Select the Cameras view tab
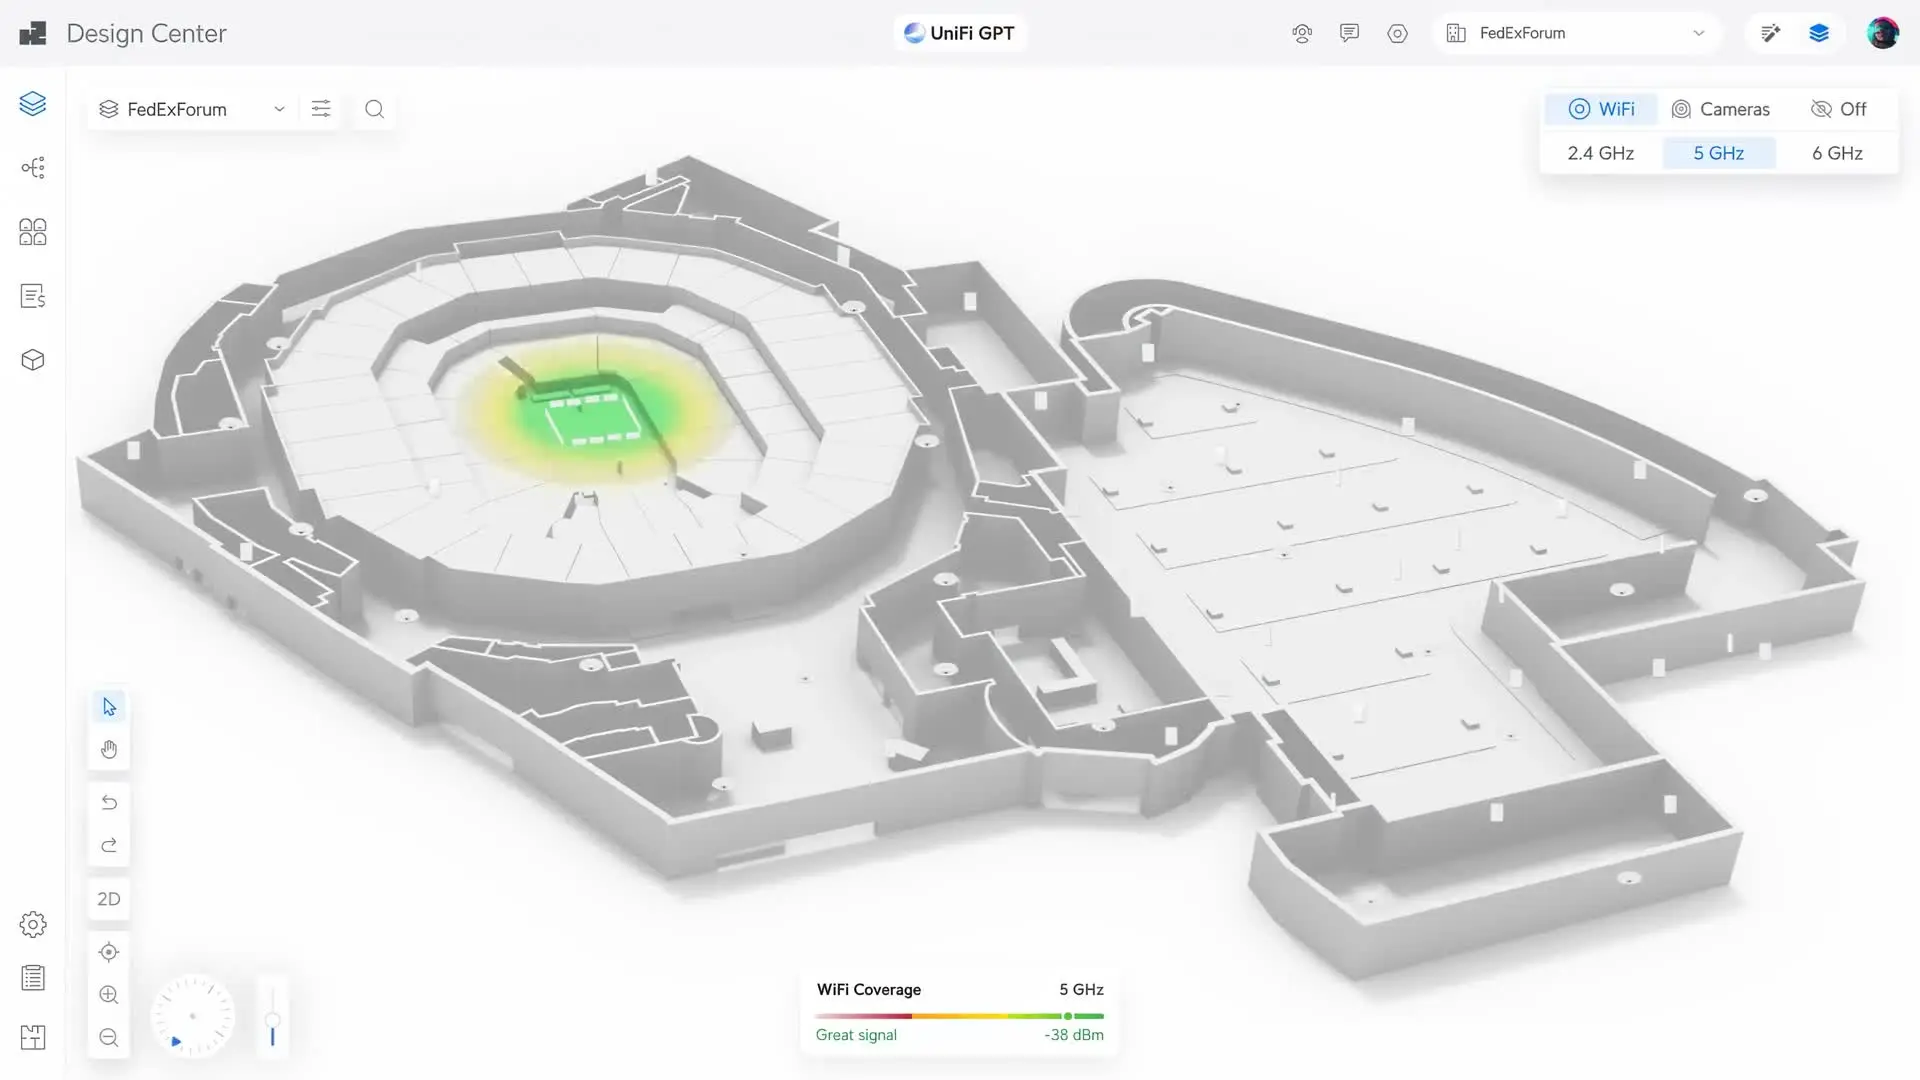This screenshot has width=1920, height=1080. pos(1720,109)
